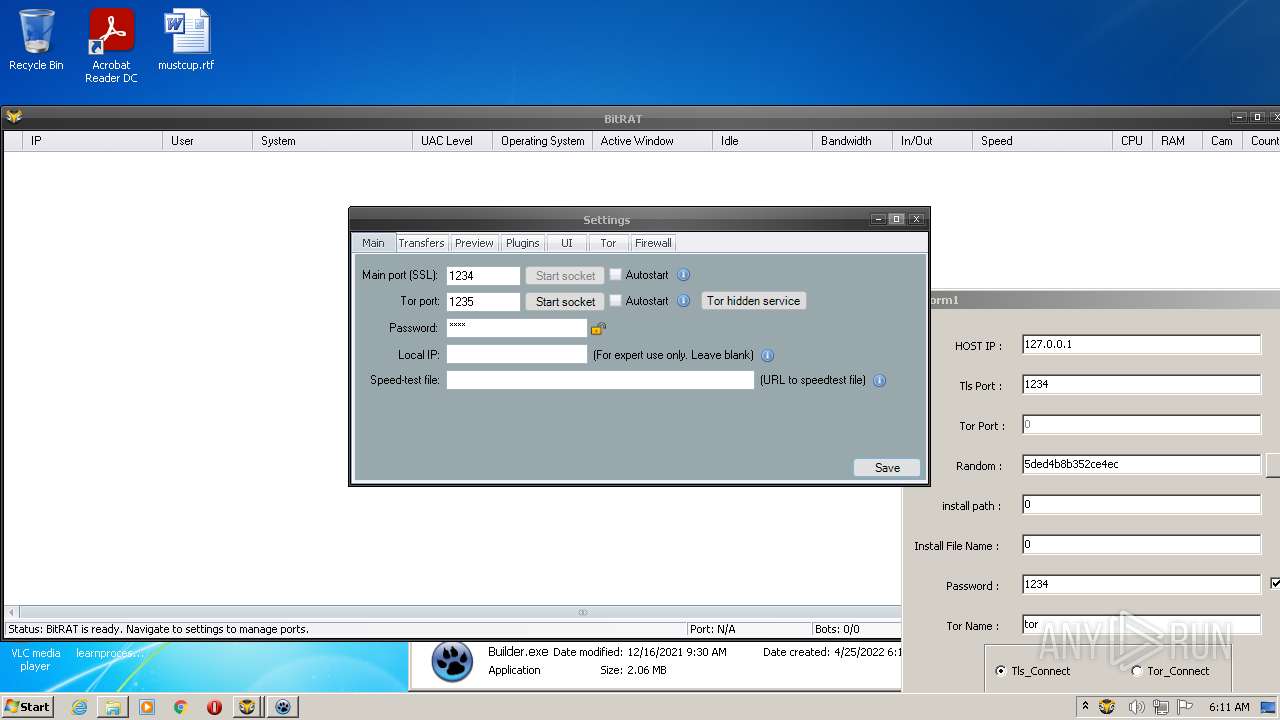Image resolution: width=1280 pixels, height=720 pixels.
Task: Click the install path field in Form1
Action: click(1141, 505)
